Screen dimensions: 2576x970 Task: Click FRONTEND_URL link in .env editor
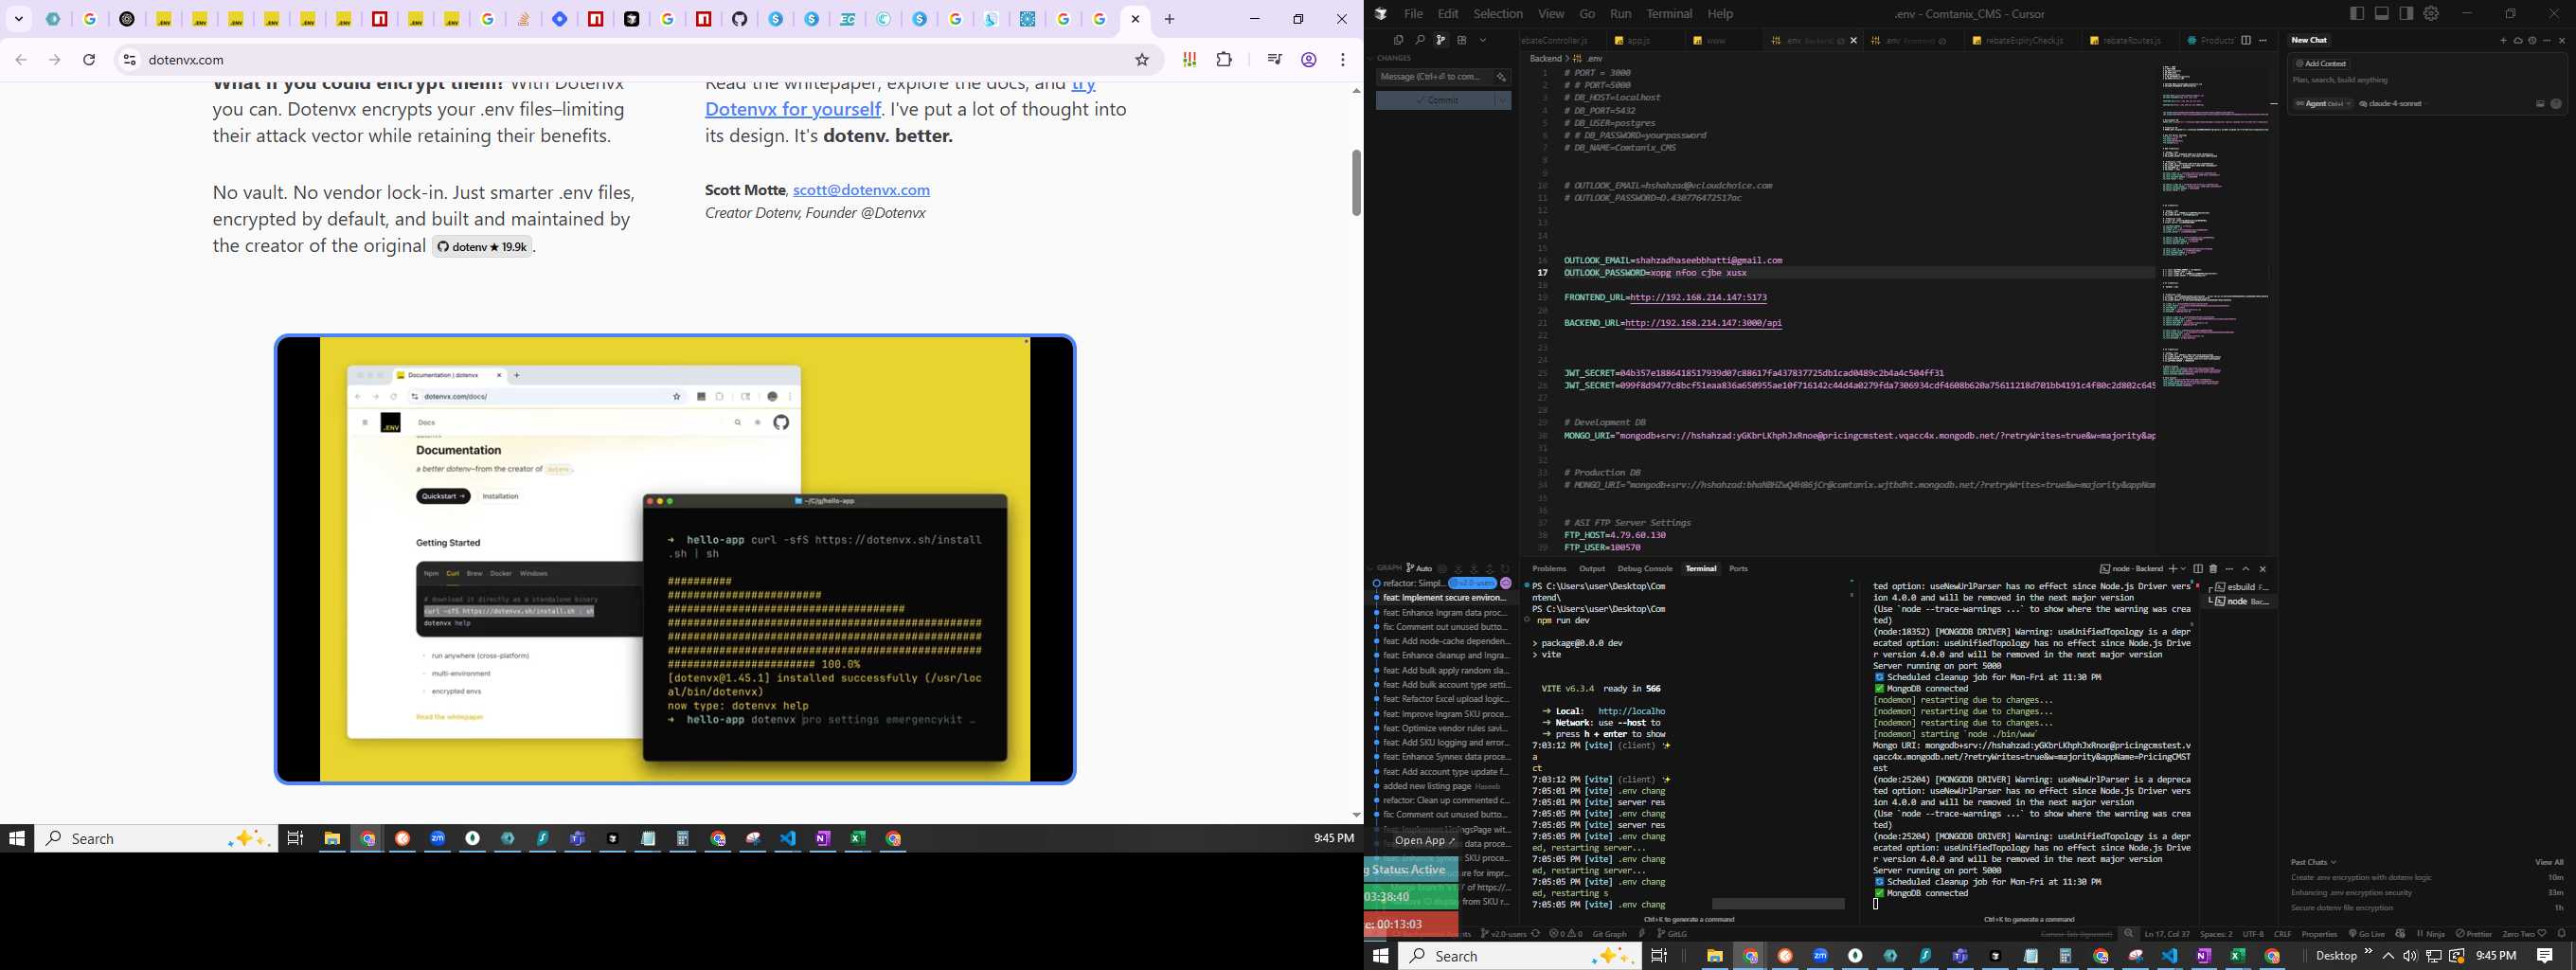[x=1698, y=298]
